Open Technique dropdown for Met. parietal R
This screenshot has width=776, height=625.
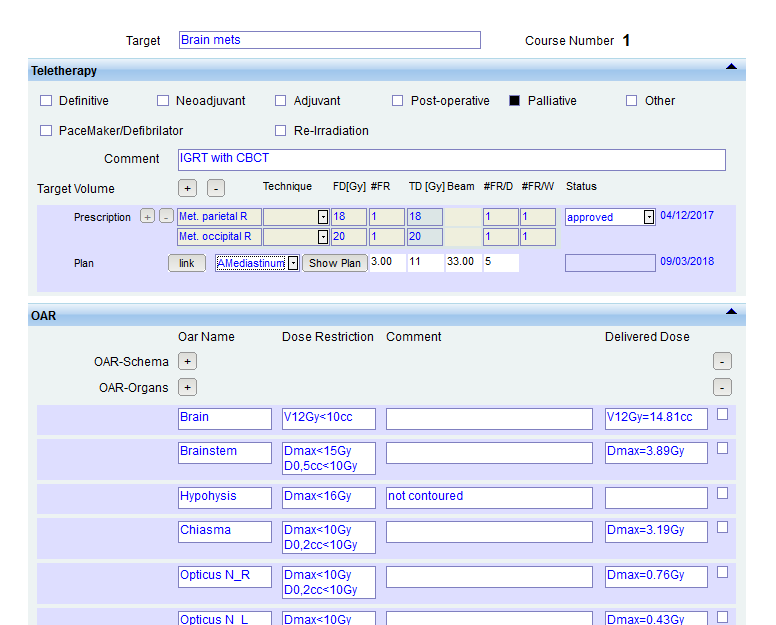[323, 217]
